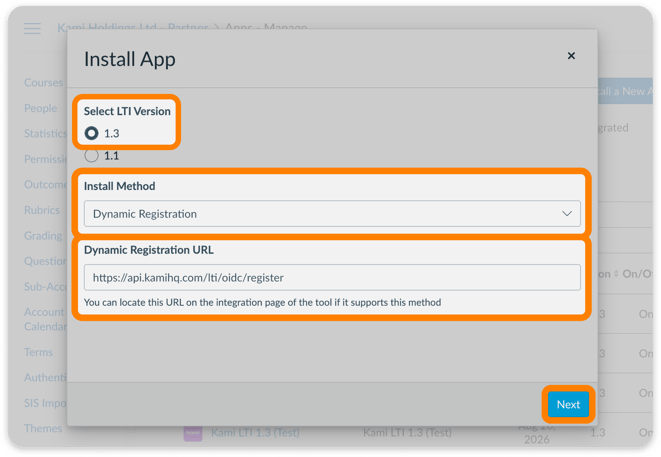
Task: Open Courses in the sidebar
Action: tap(43, 83)
